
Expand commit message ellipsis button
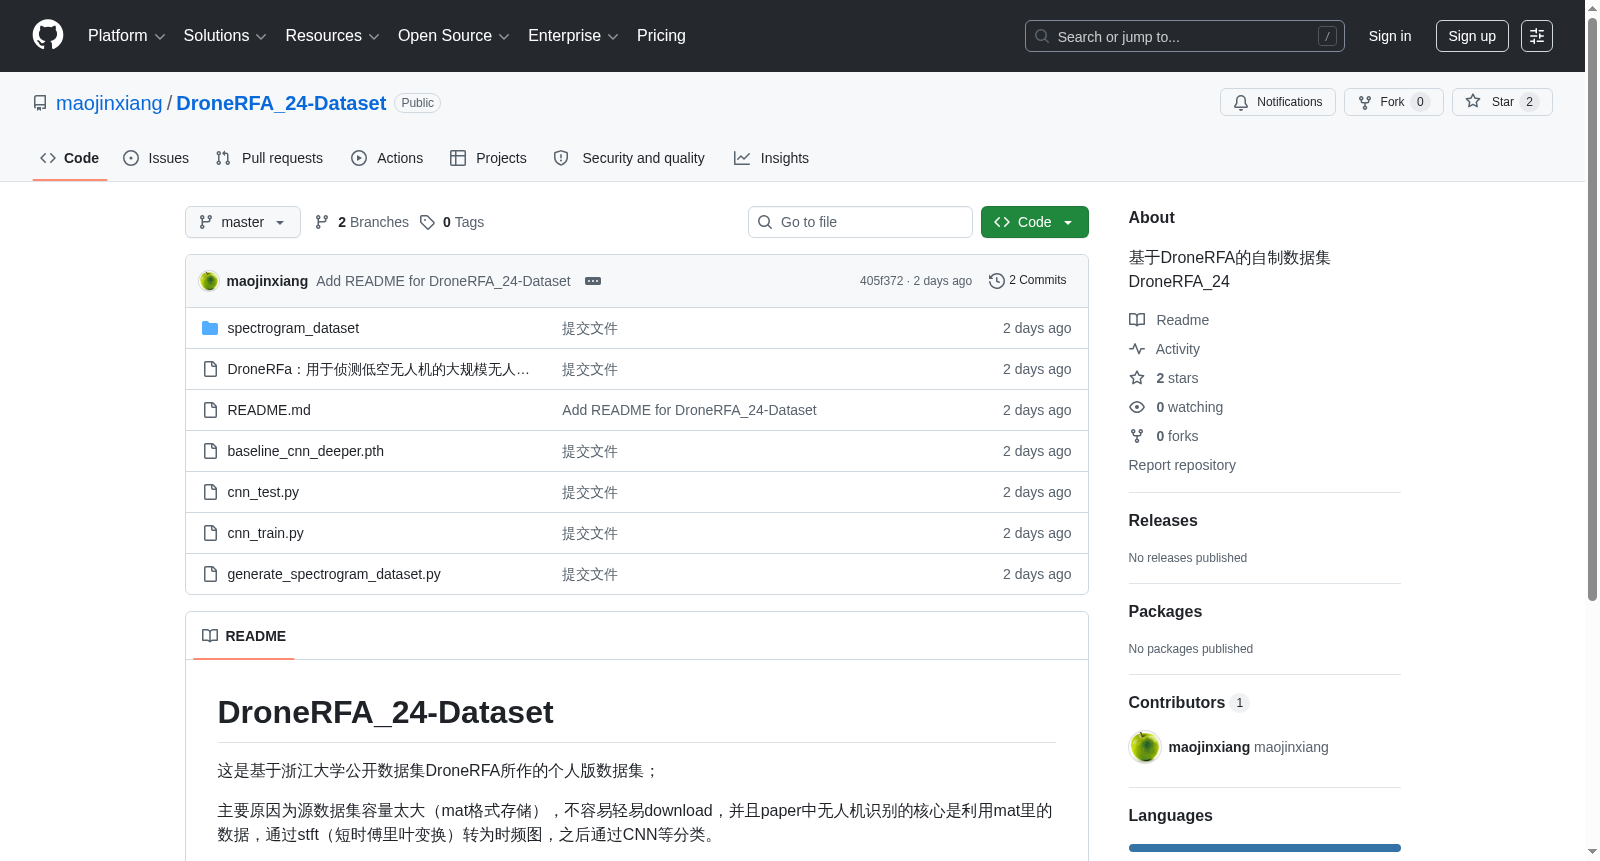pyautogui.click(x=593, y=281)
